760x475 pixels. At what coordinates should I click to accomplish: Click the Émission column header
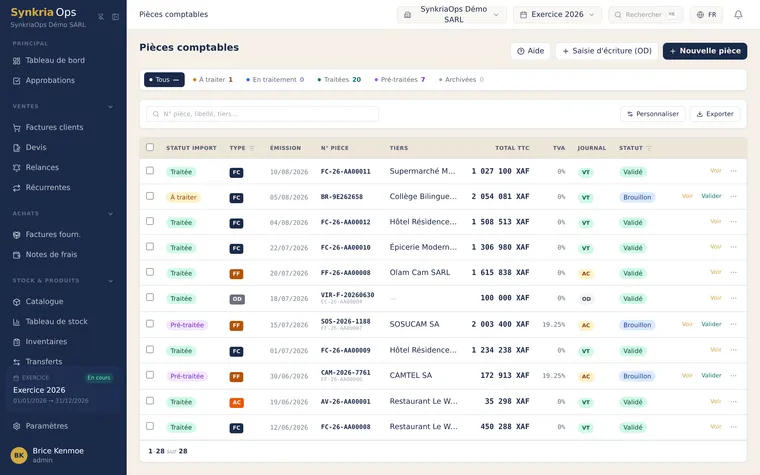click(x=285, y=148)
